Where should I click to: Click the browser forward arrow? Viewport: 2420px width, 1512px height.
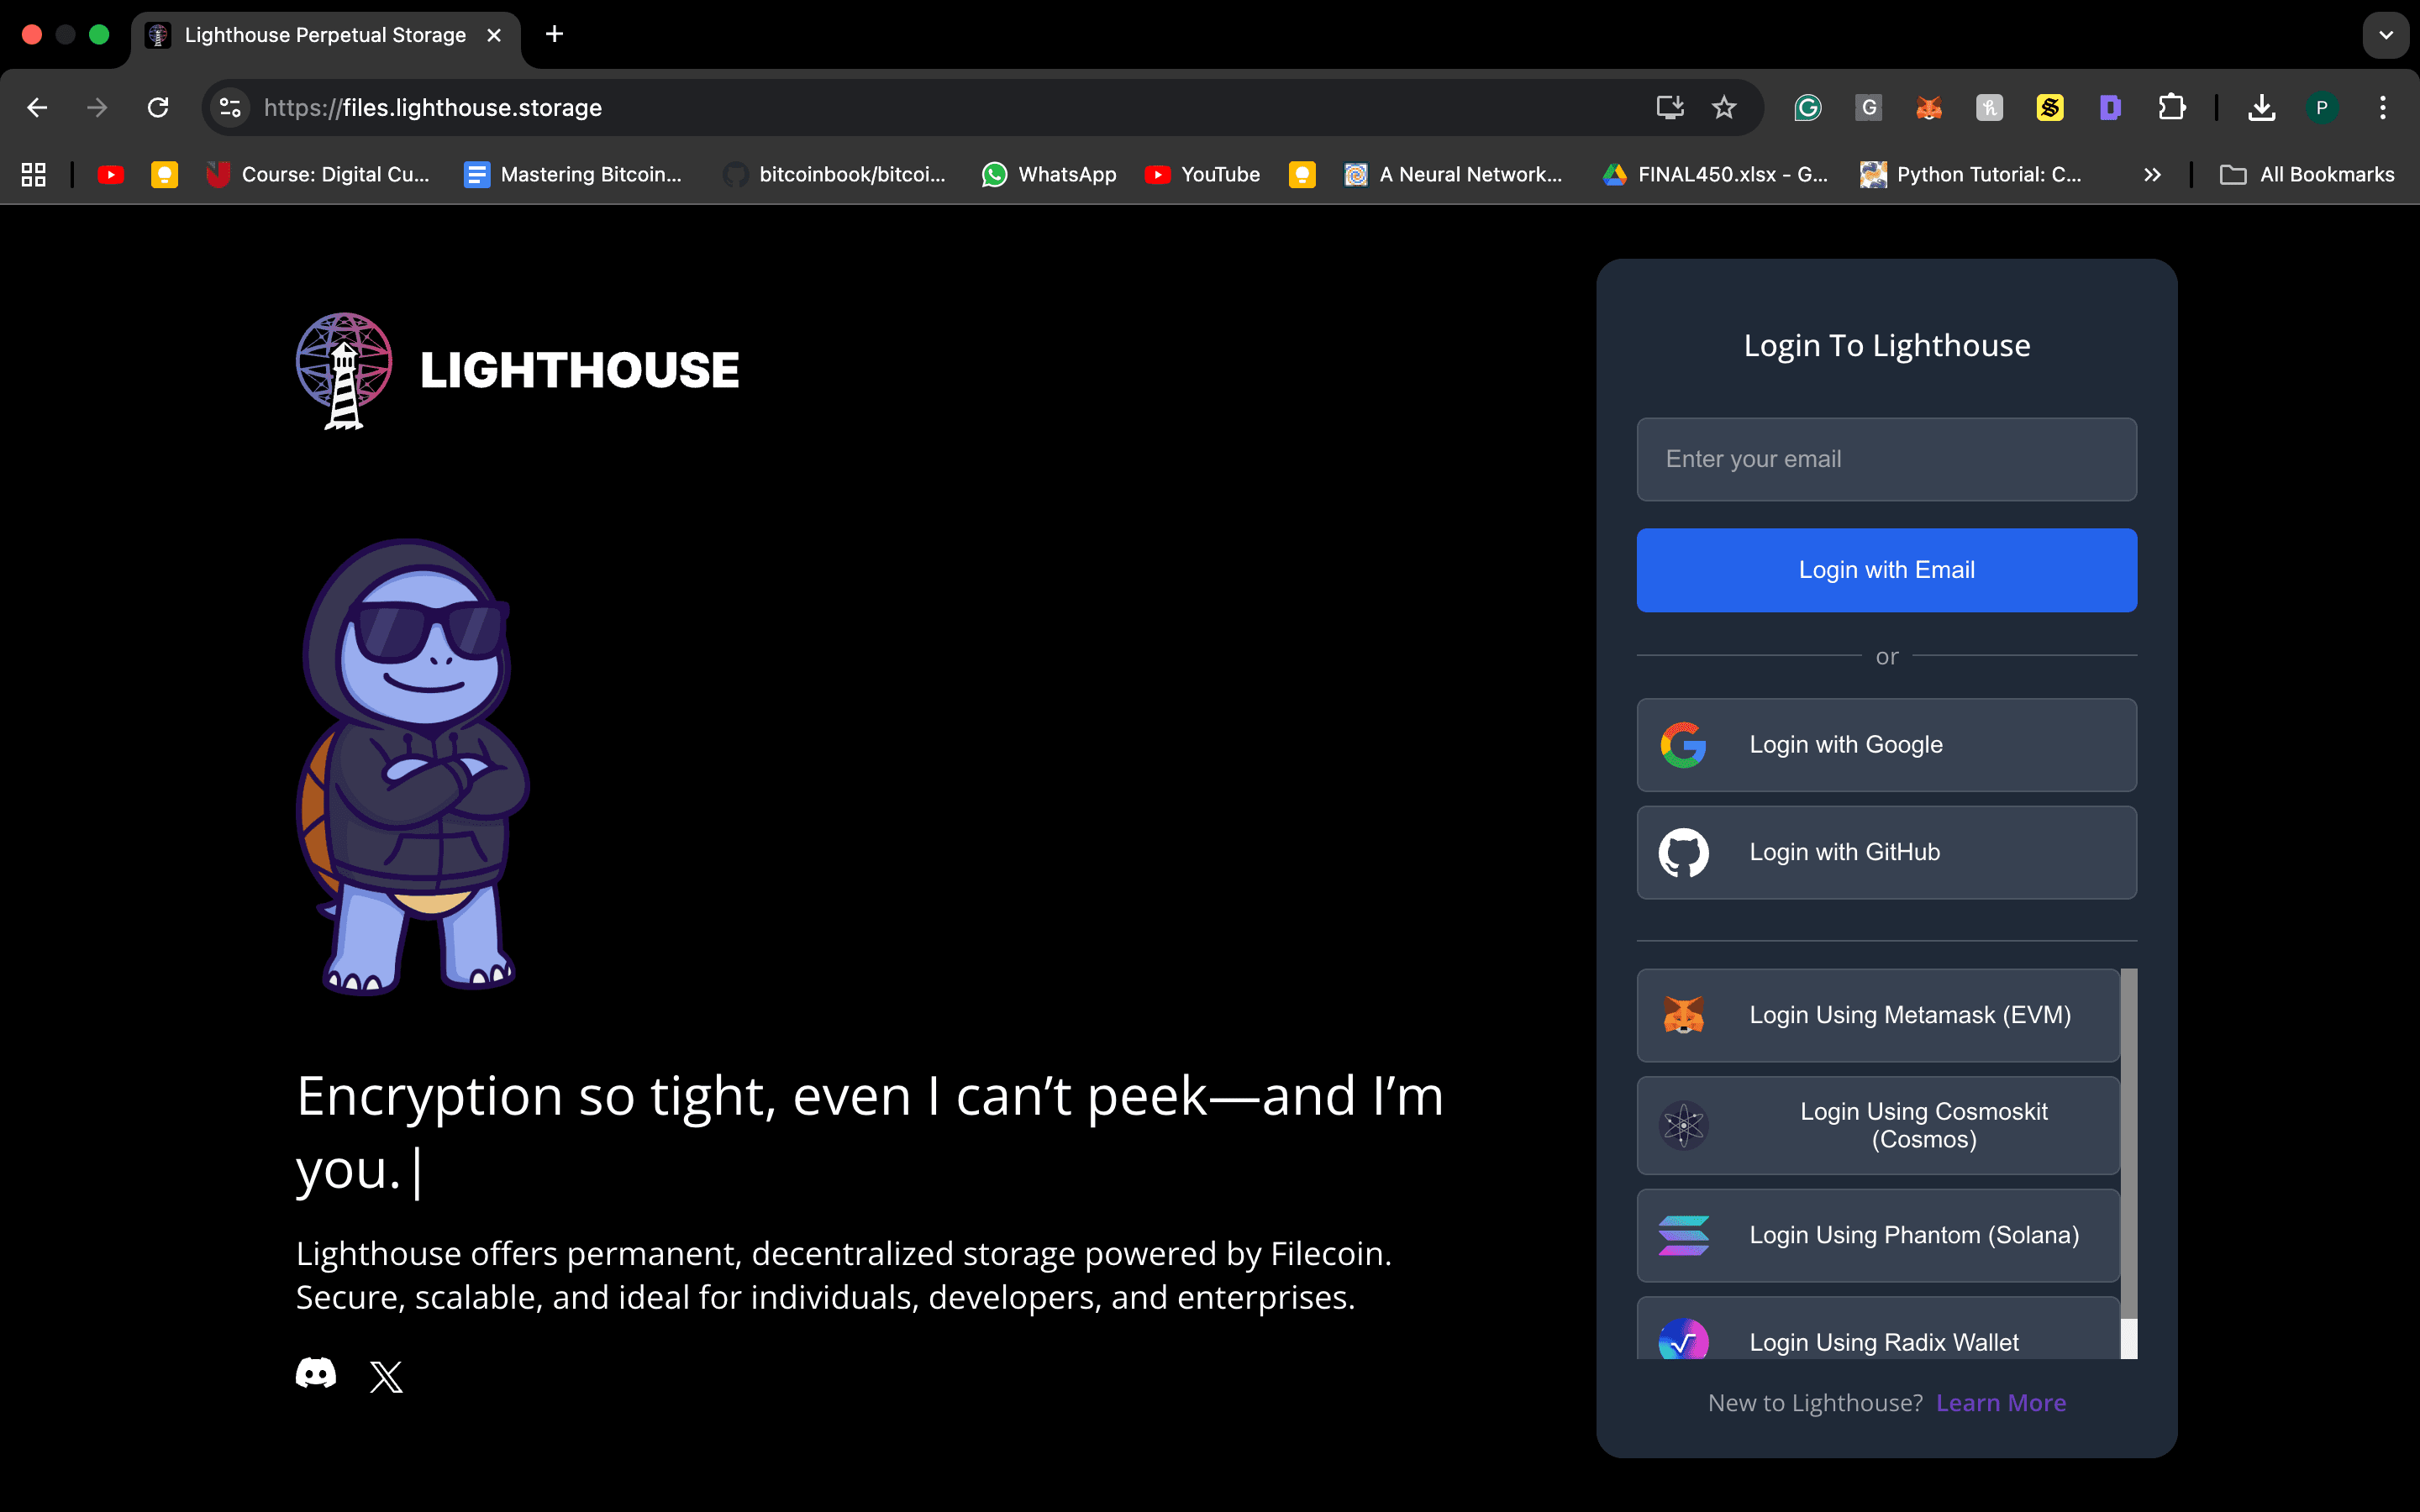97,108
